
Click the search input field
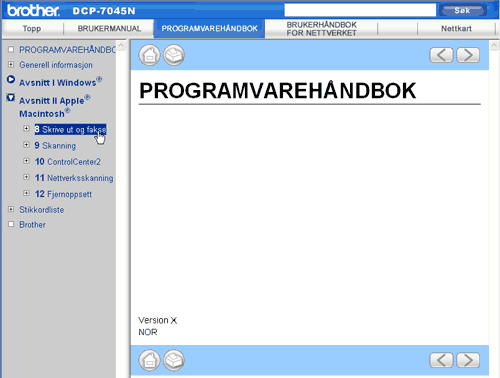360,10
